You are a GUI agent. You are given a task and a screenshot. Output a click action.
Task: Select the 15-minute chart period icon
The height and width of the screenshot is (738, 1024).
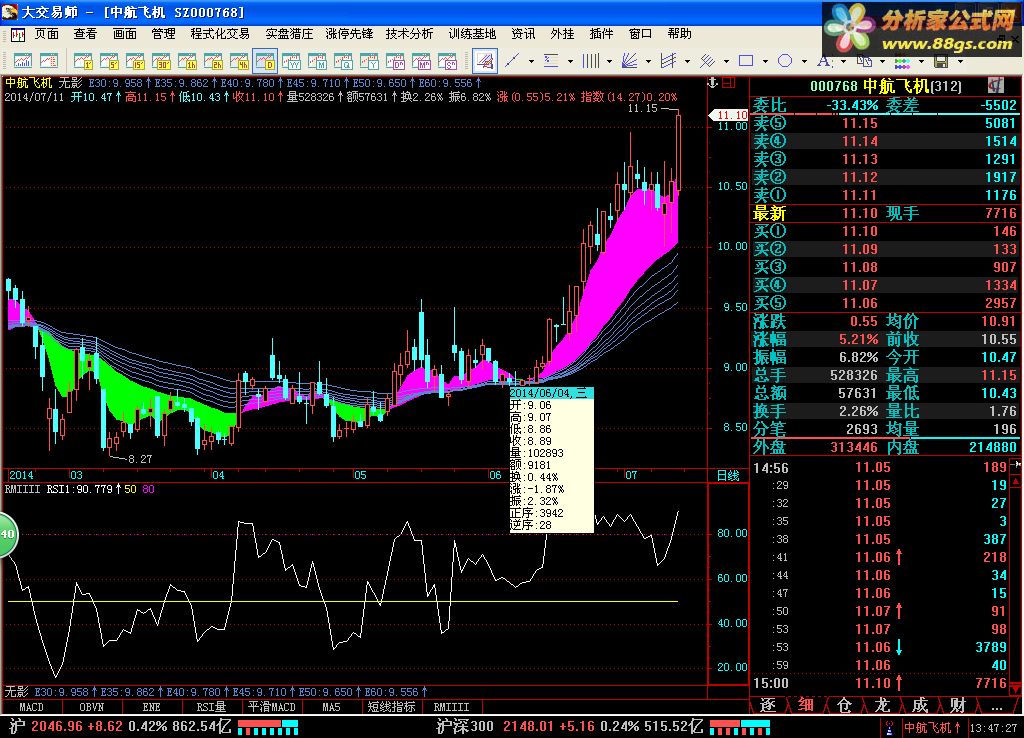[x=135, y=61]
